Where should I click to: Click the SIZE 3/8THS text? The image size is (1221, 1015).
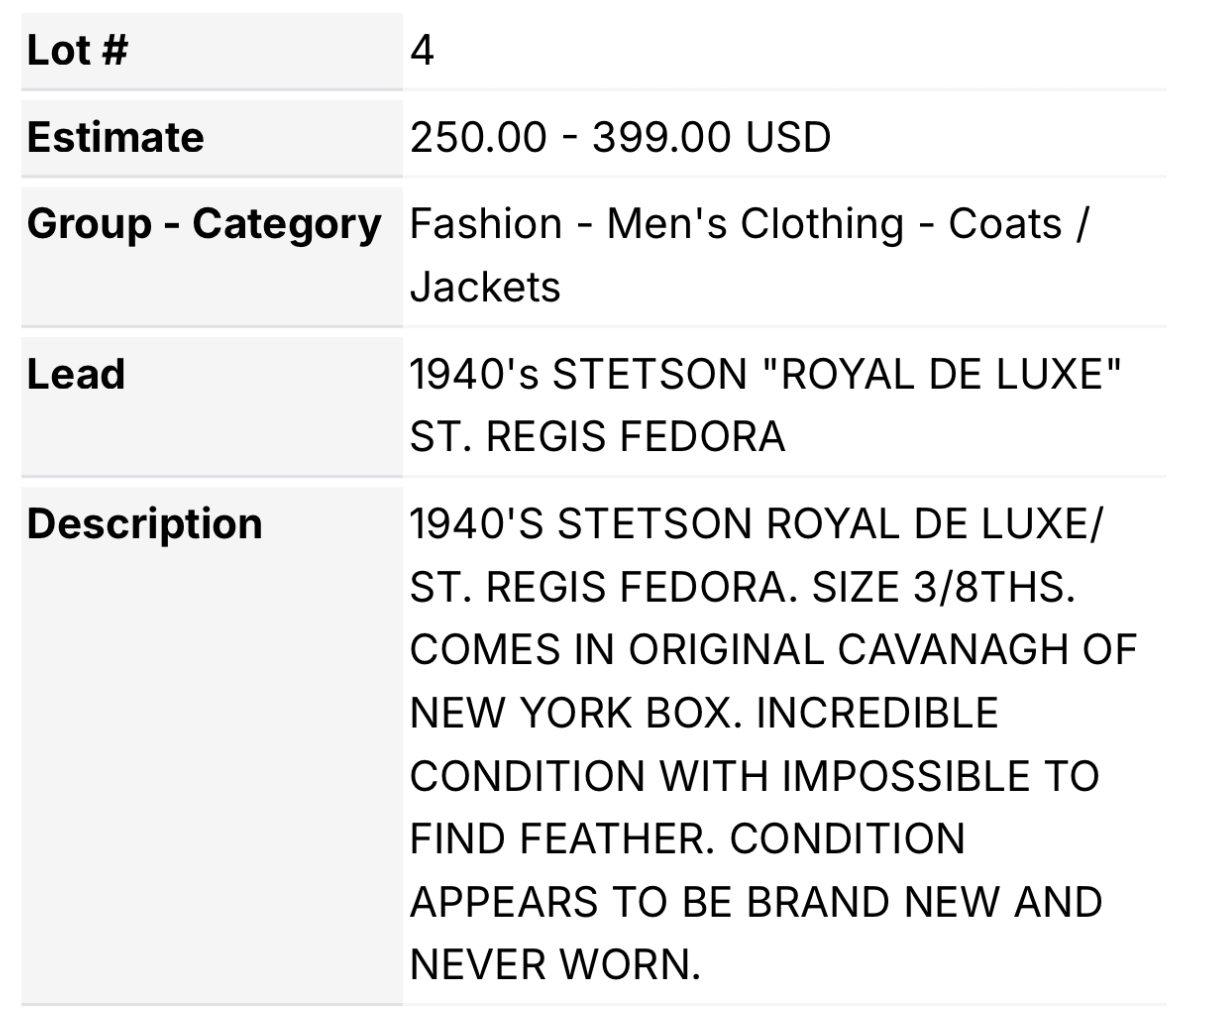click(x=943, y=587)
